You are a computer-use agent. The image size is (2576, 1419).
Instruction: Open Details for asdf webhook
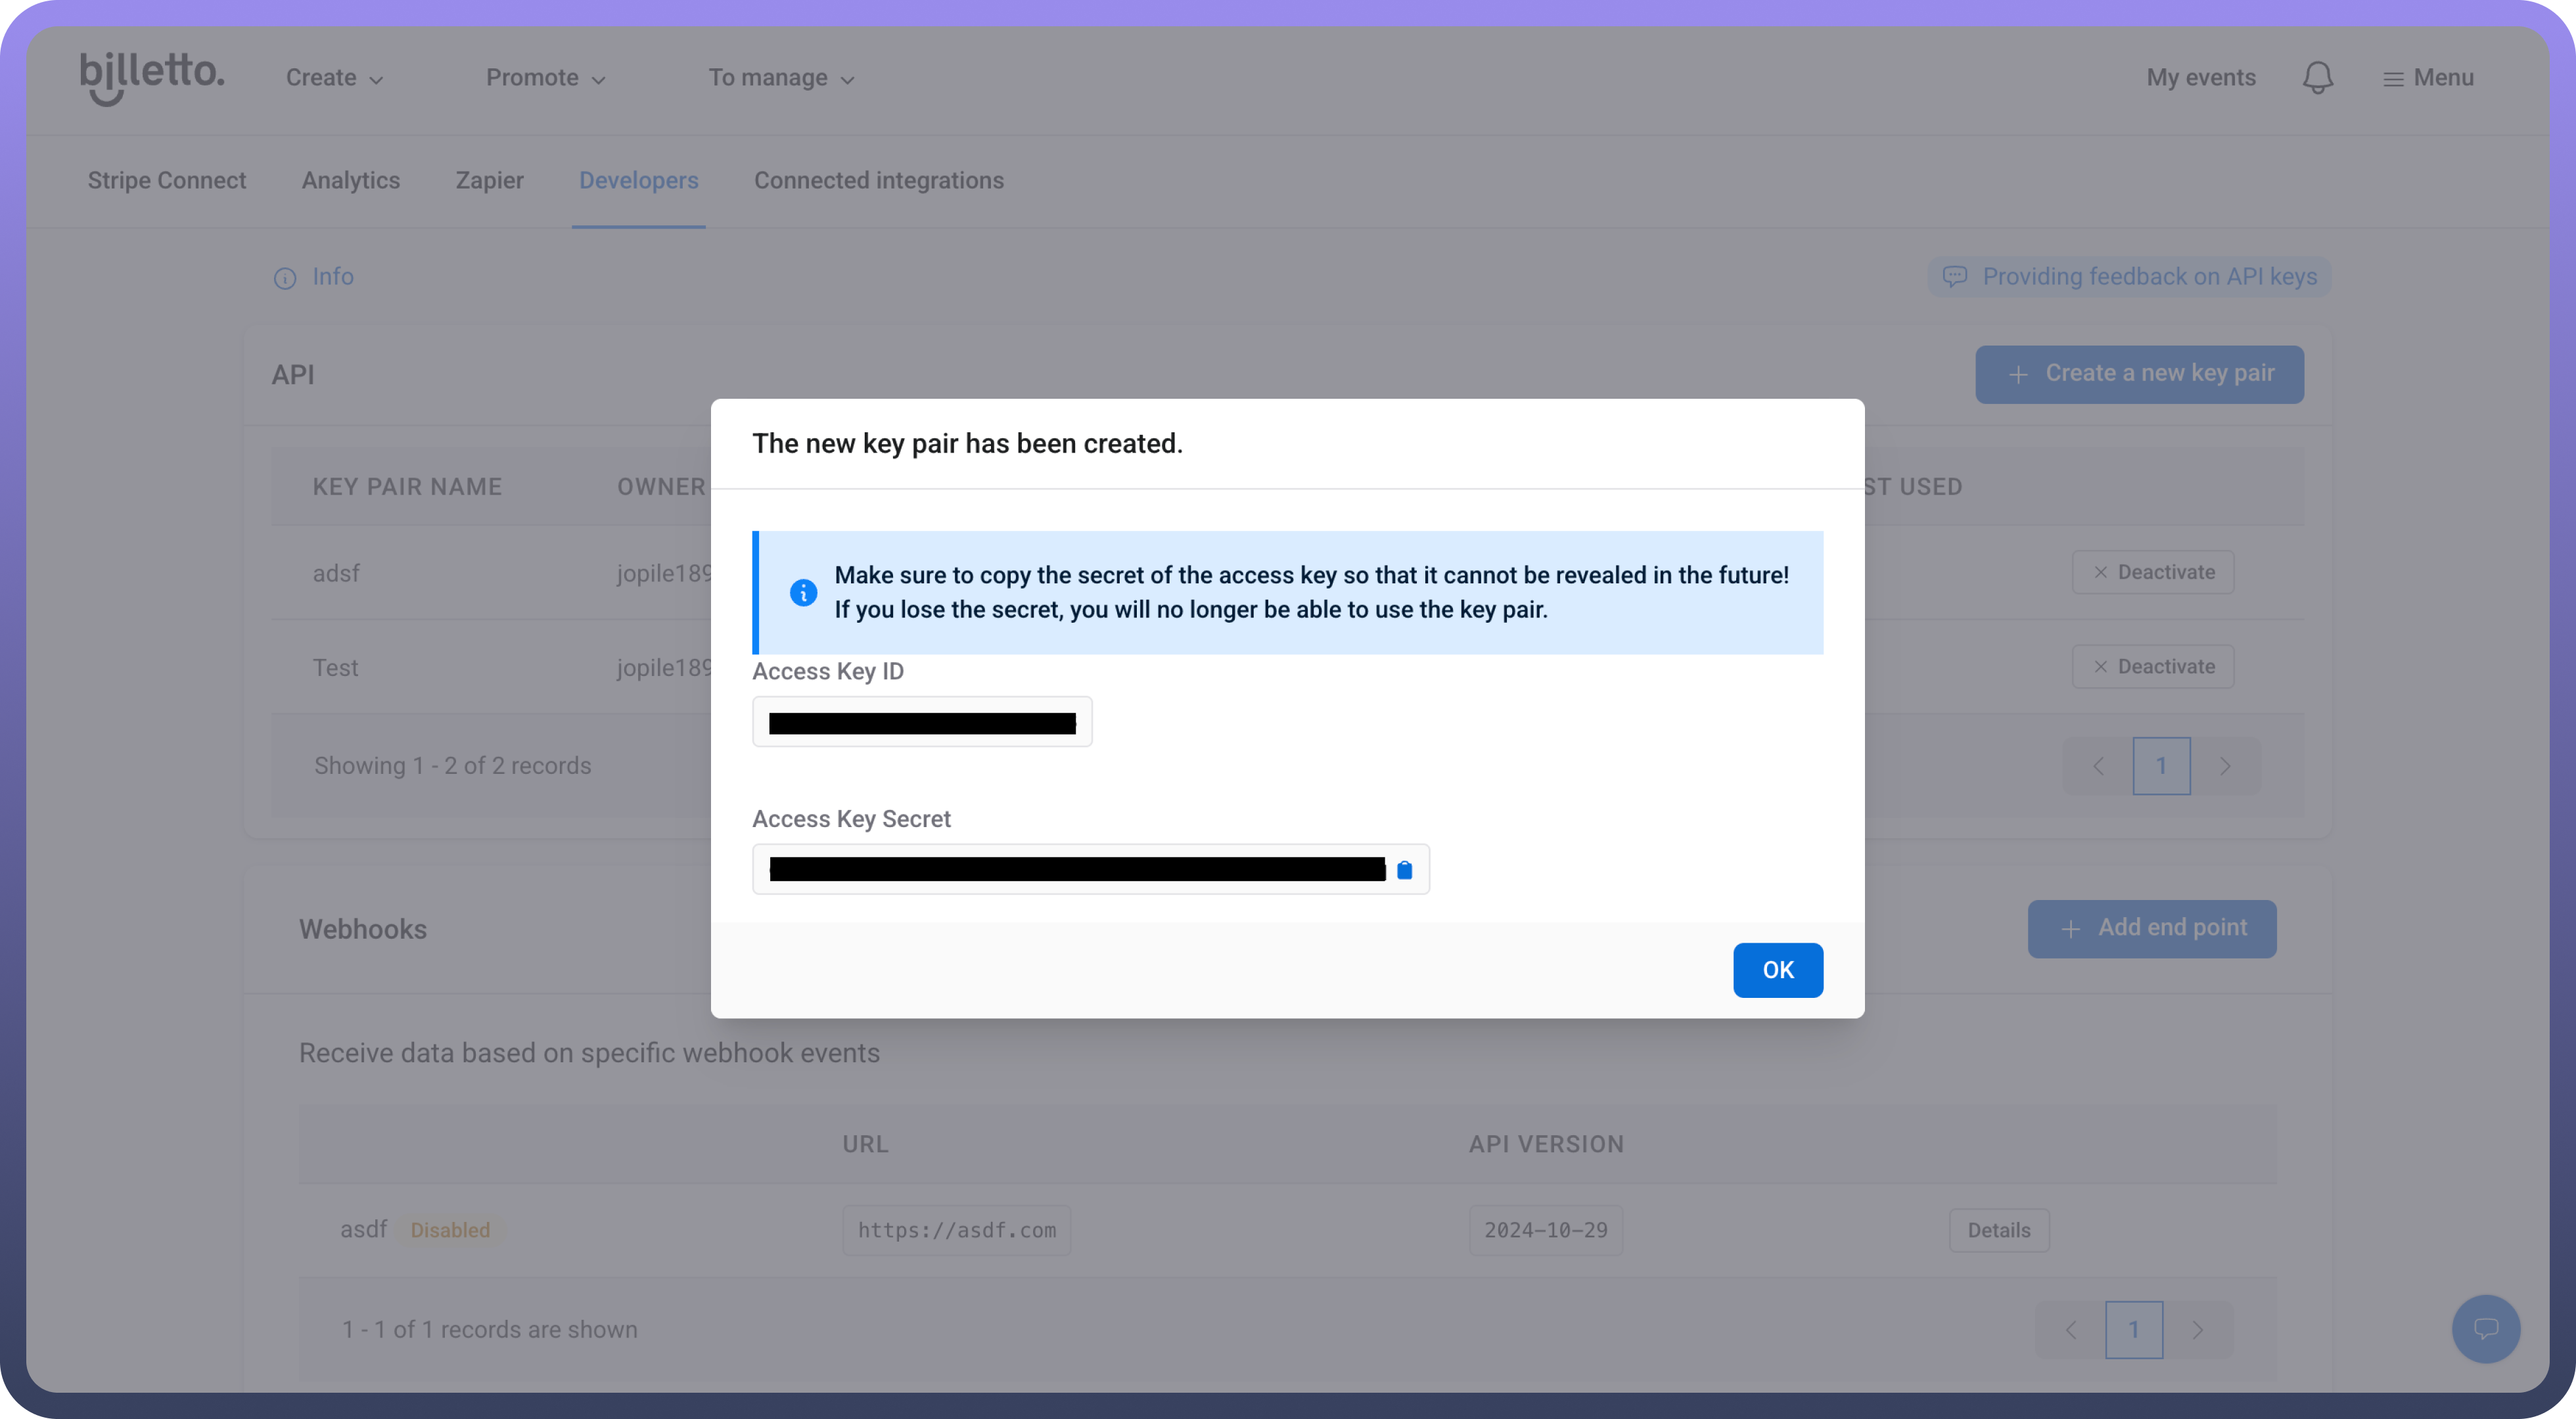(x=1998, y=1230)
